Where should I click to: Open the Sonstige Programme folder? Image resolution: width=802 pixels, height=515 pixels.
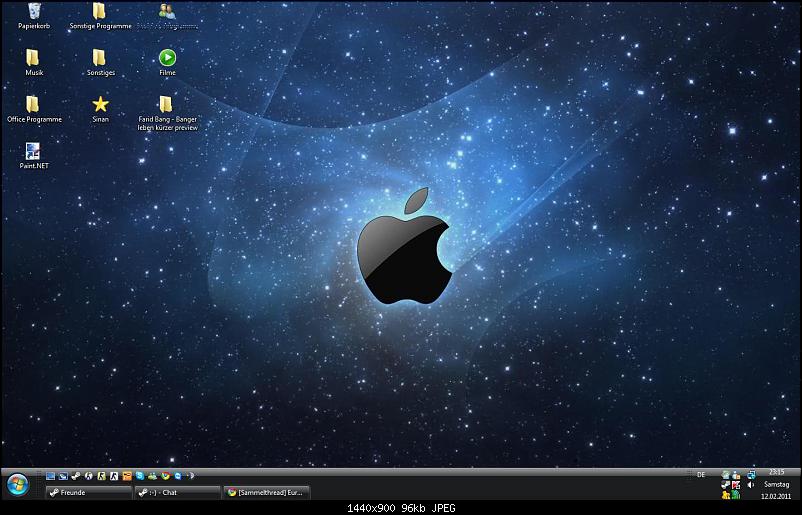pos(100,12)
